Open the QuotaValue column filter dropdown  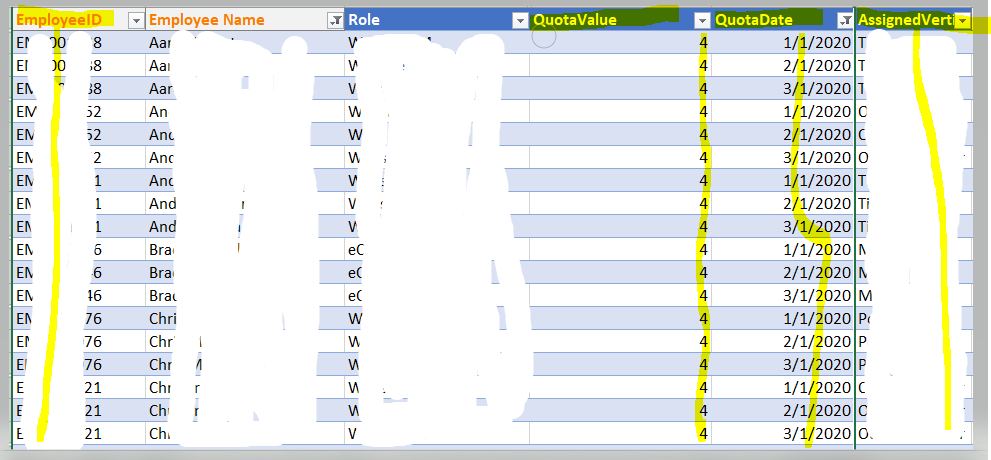pos(702,21)
